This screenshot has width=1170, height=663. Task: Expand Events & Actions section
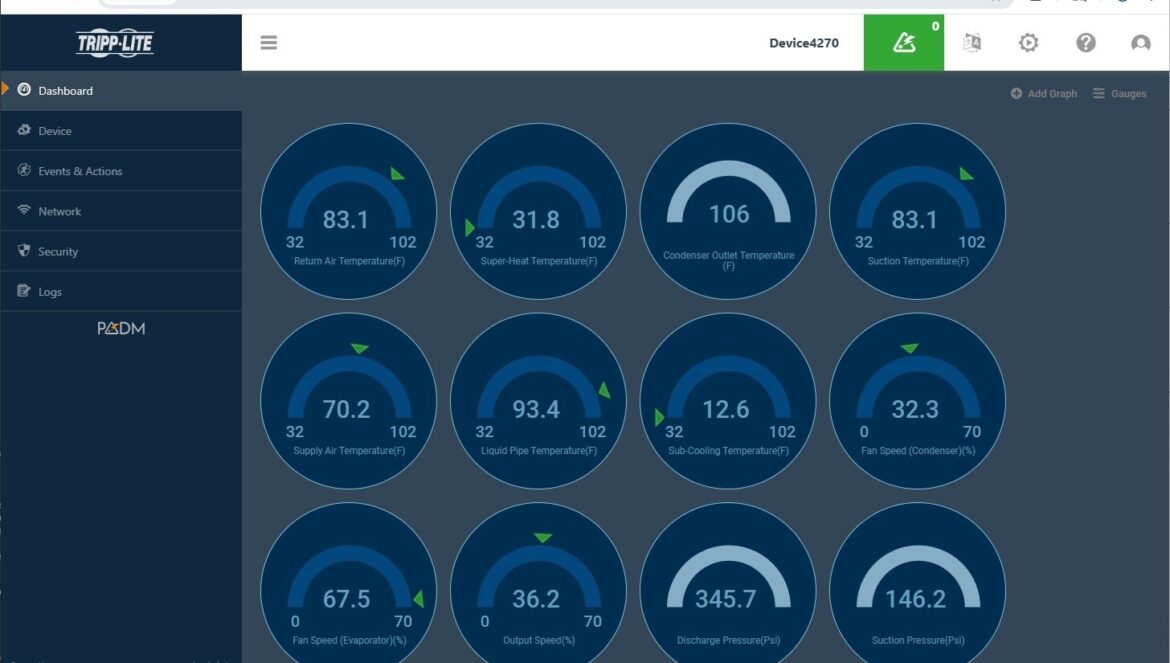[x=80, y=171]
